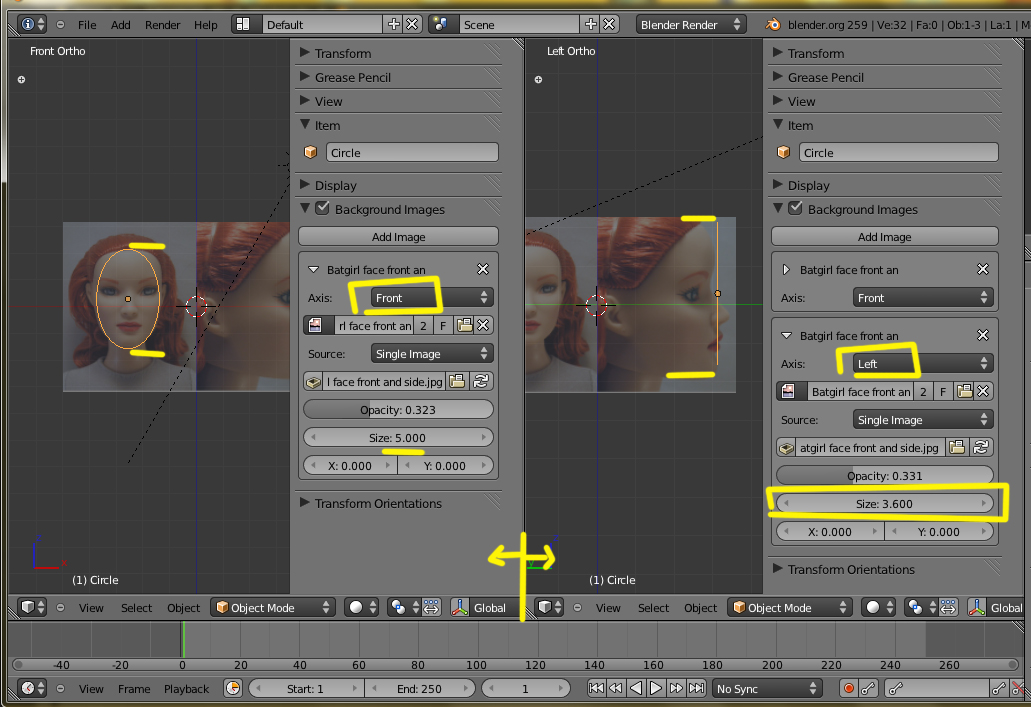Collapse pulldown menus in Info header
Screen dimensions: 1031x707
click(60, 24)
